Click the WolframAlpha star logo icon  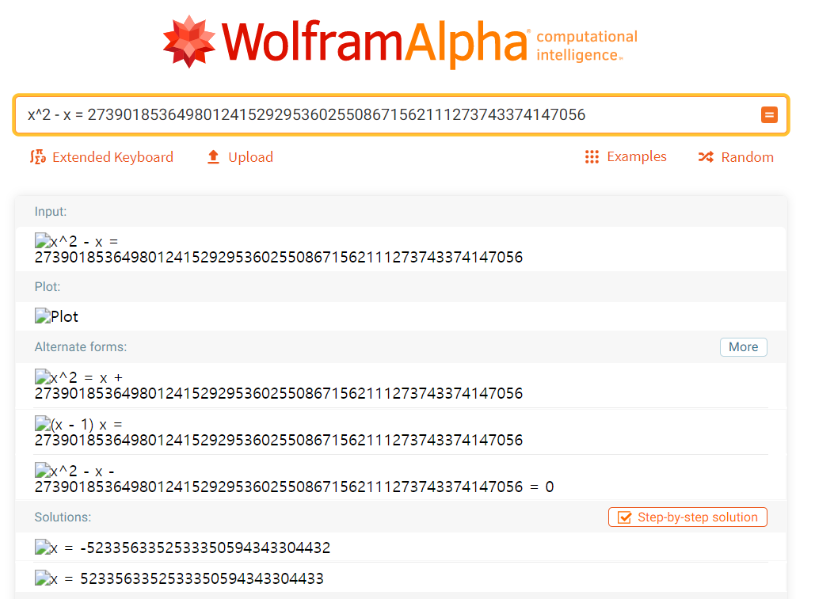(x=189, y=42)
